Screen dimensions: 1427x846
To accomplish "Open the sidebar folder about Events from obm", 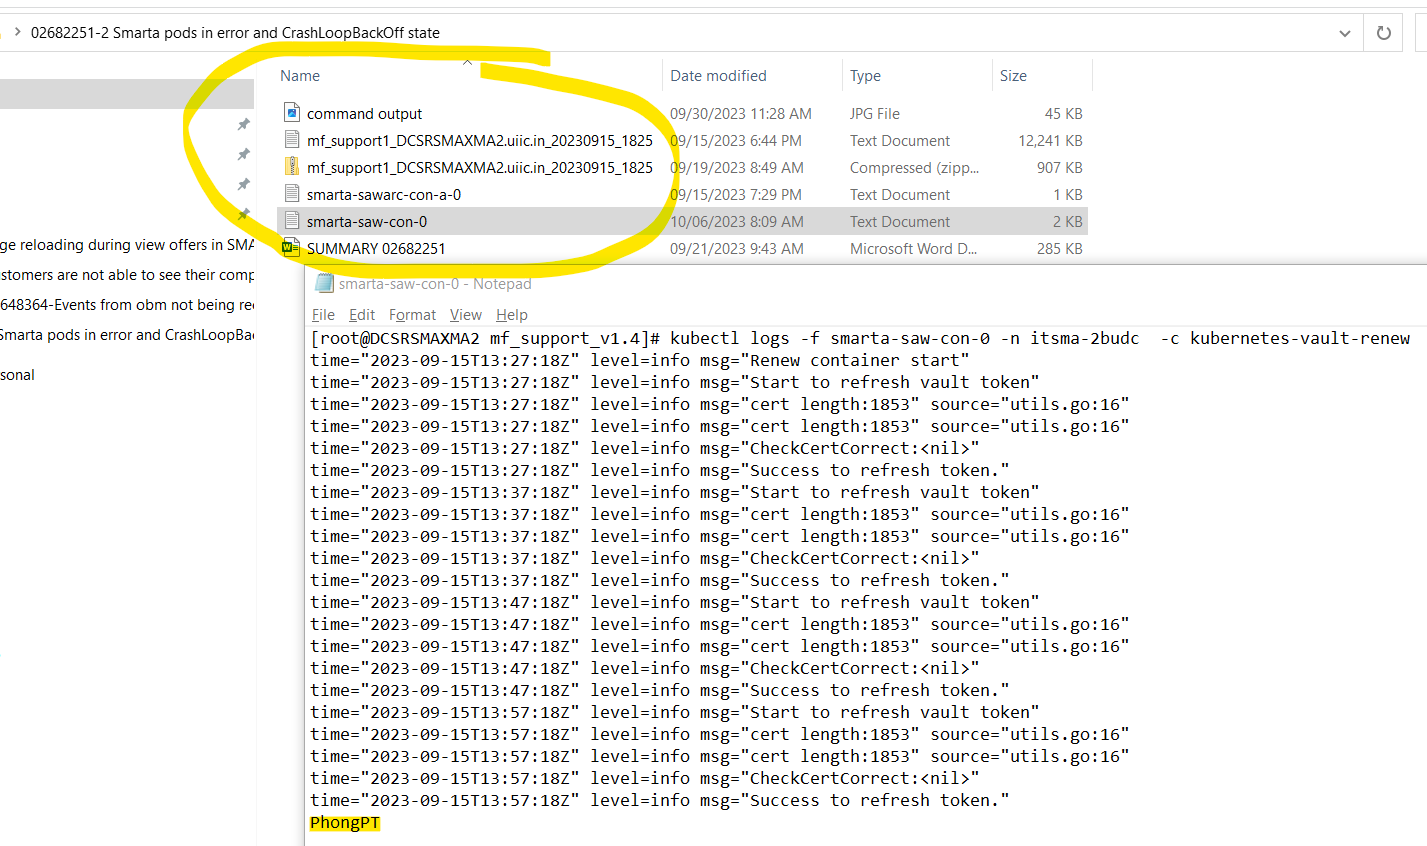I will (x=127, y=305).
